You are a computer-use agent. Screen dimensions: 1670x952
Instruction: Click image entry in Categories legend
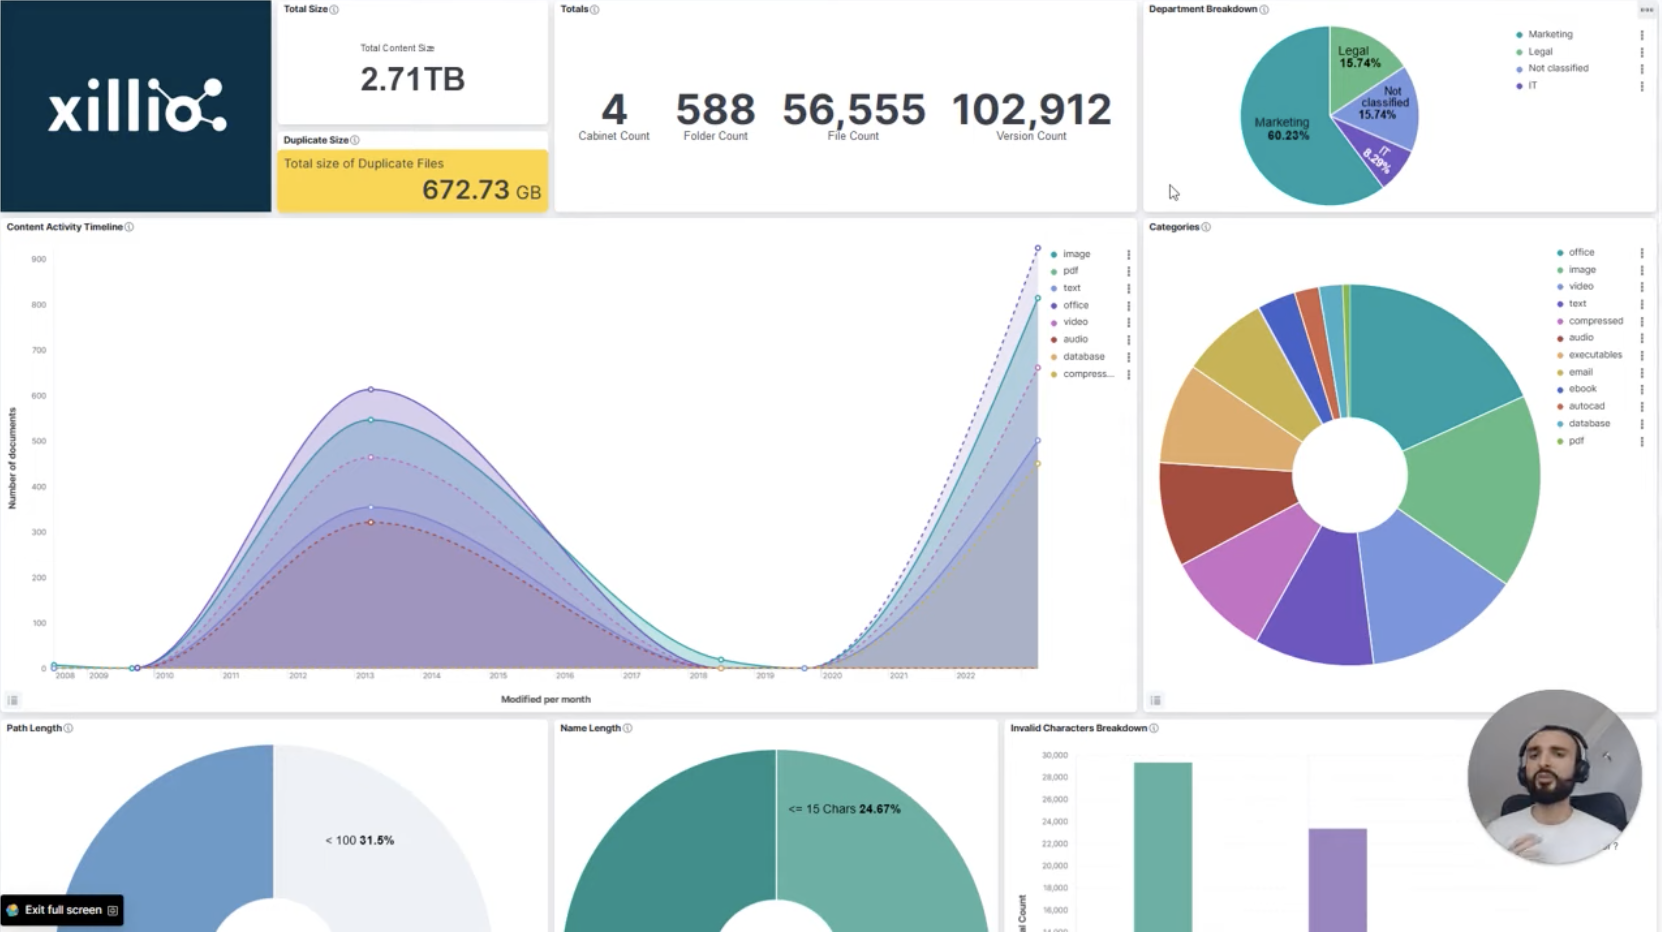1582,270
